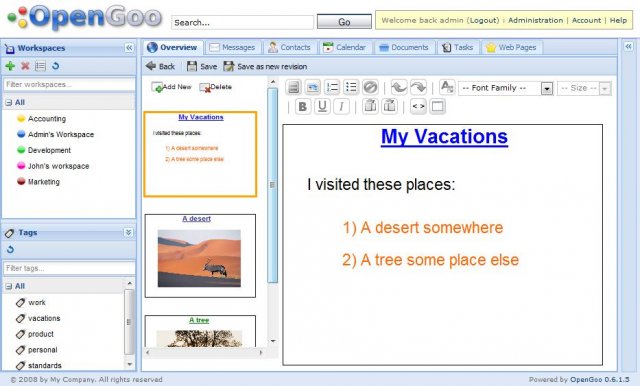
Task: Expand the right side panel
Action: (629, 47)
